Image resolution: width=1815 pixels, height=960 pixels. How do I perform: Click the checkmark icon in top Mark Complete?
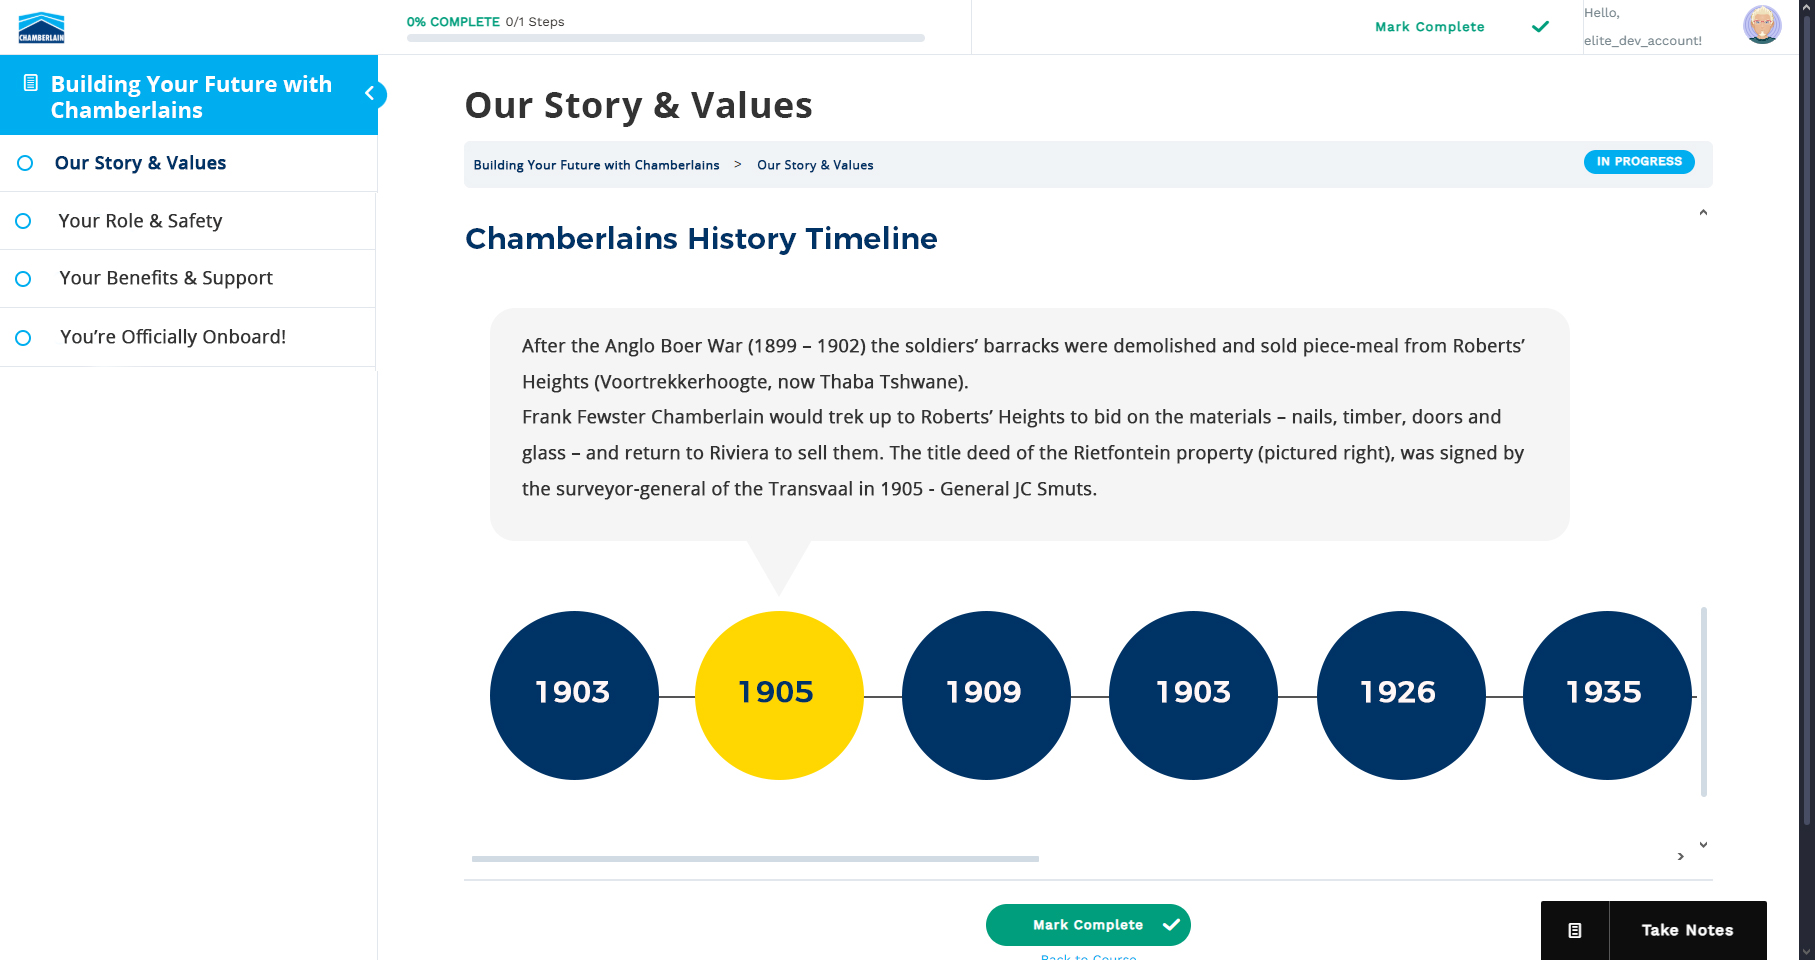pos(1540,27)
